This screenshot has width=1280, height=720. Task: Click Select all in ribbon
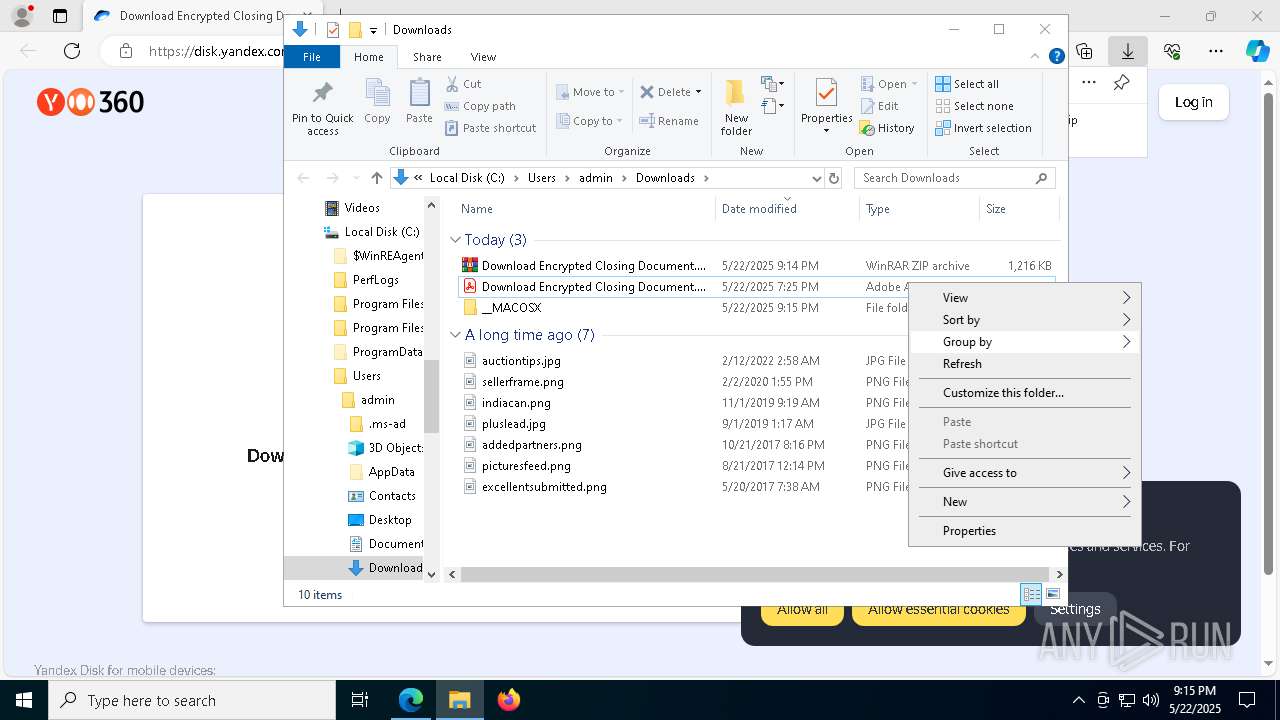point(967,84)
